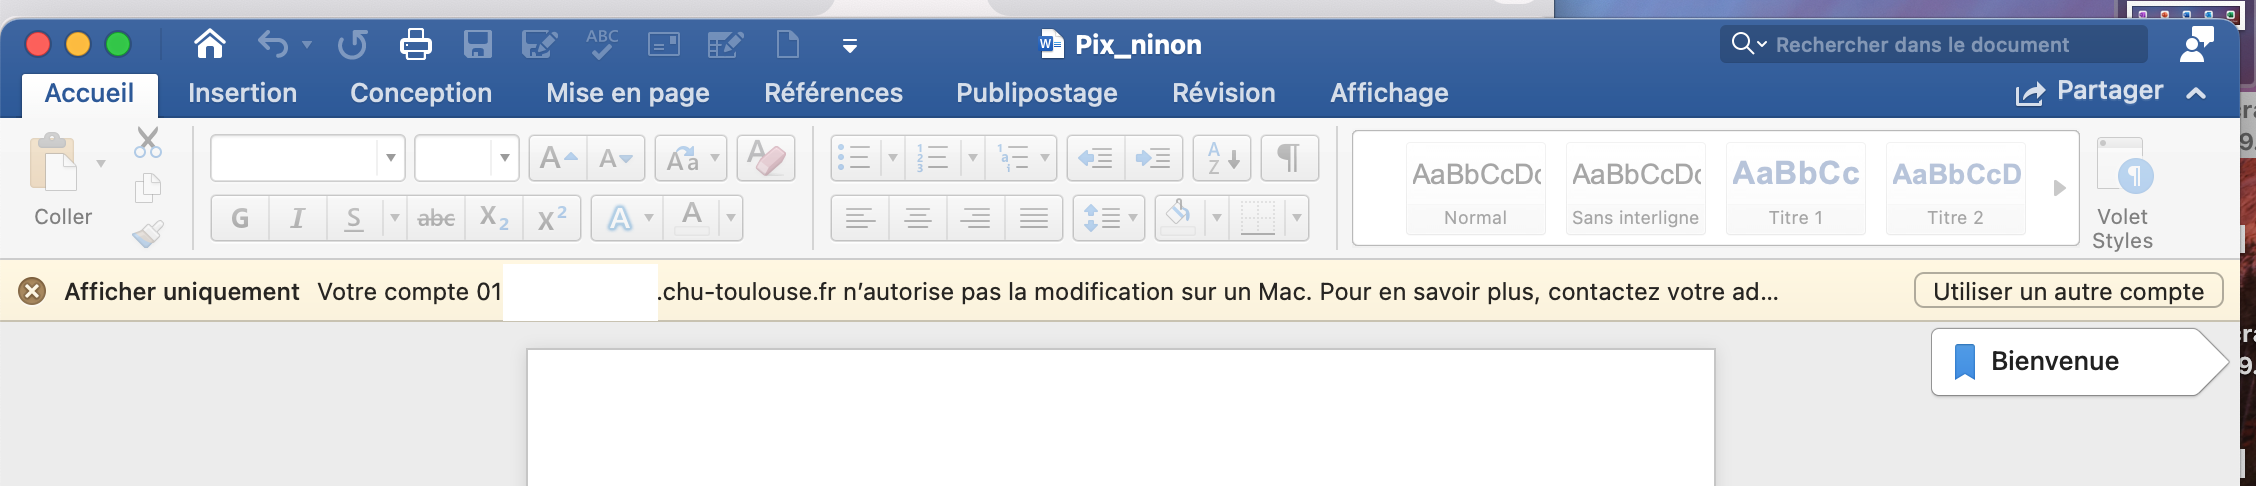Viewport: 2256px width, 486px height.
Task: Open line spacing dropdown
Action: [x=1109, y=218]
